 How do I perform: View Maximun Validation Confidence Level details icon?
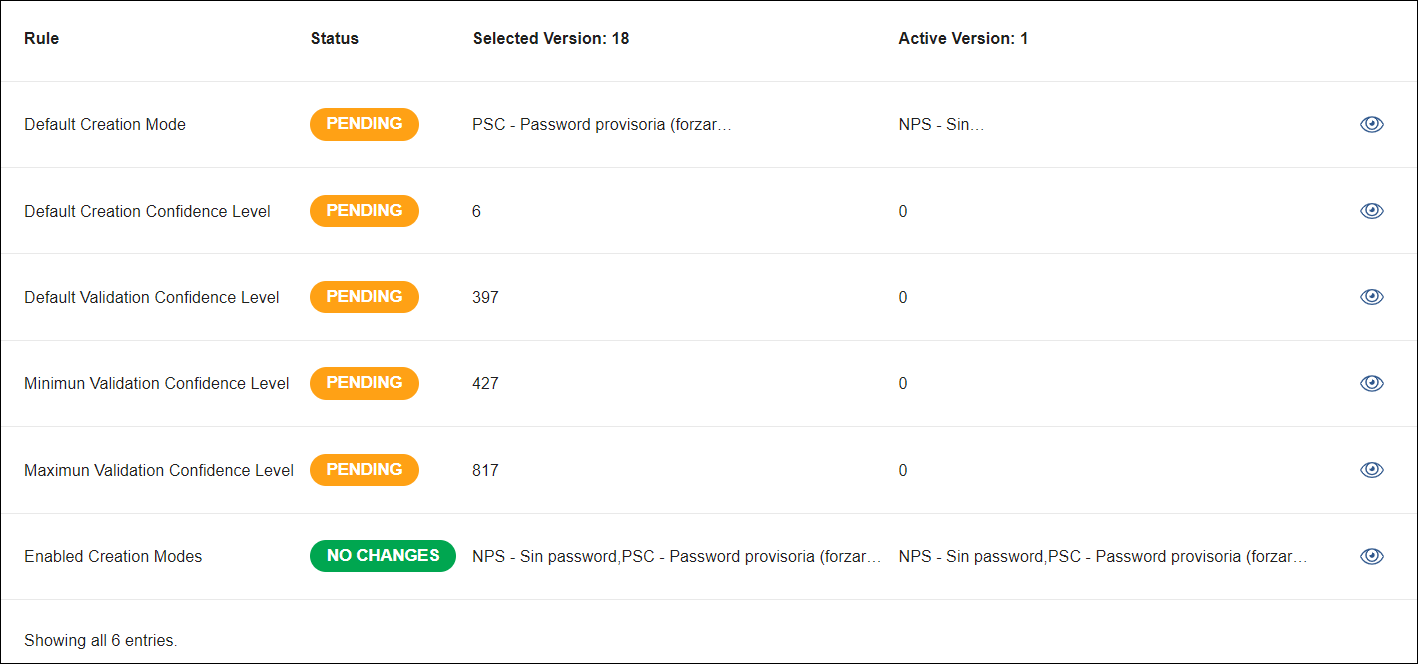(1371, 470)
